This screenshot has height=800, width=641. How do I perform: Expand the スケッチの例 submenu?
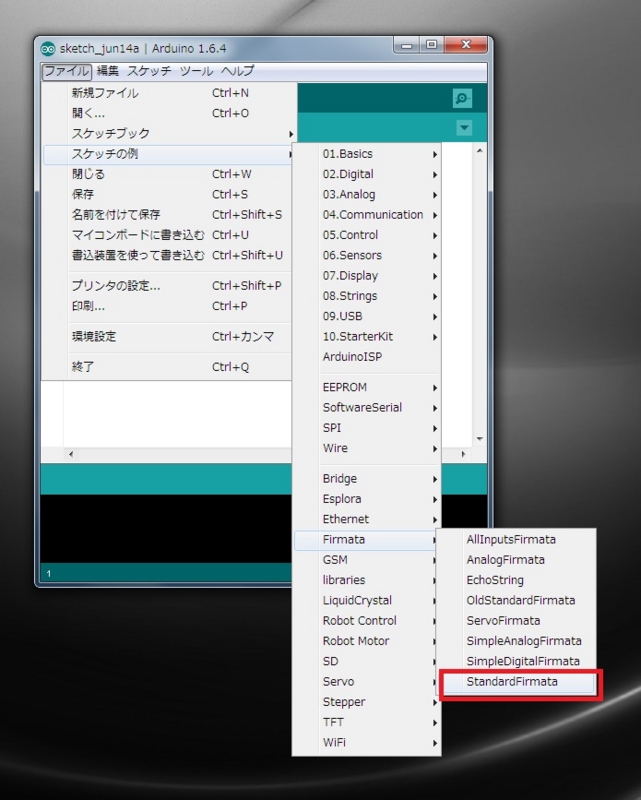pyautogui.click(x=168, y=154)
